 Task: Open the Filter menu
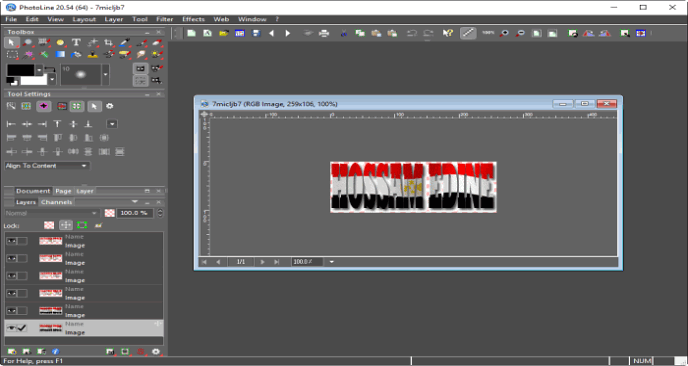[x=165, y=19]
